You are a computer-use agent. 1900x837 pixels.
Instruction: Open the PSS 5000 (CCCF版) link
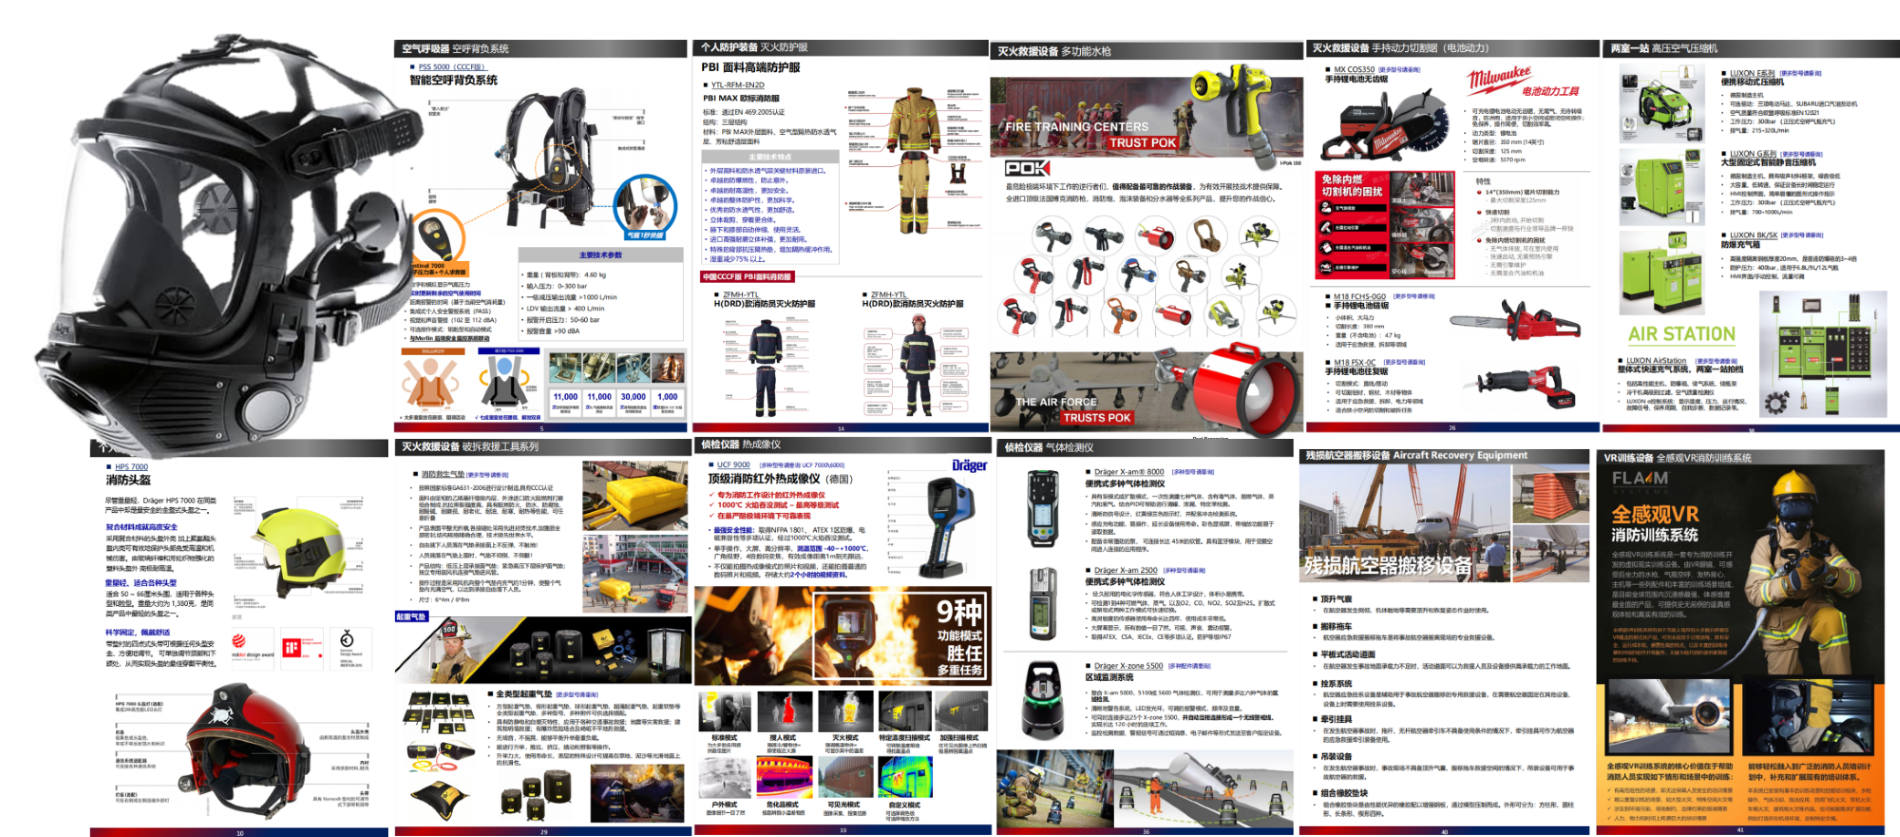pos(451,67)
